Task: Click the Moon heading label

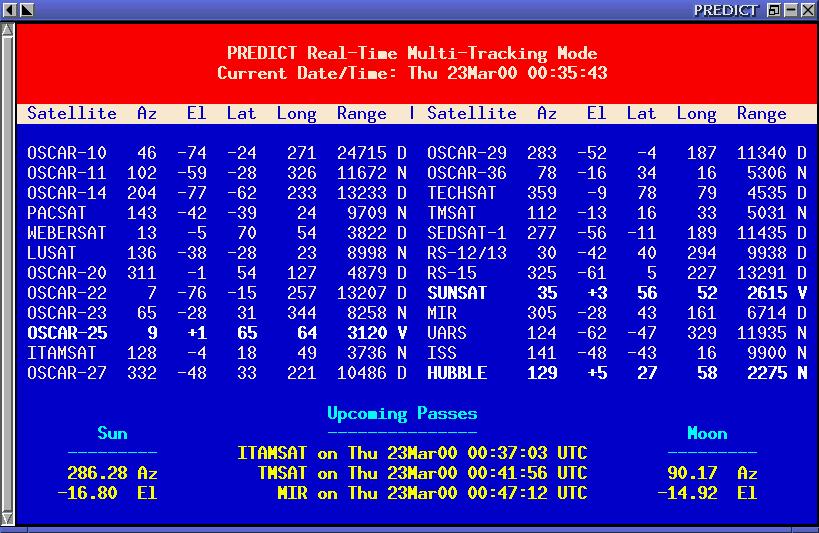Action: coord(707,433)
